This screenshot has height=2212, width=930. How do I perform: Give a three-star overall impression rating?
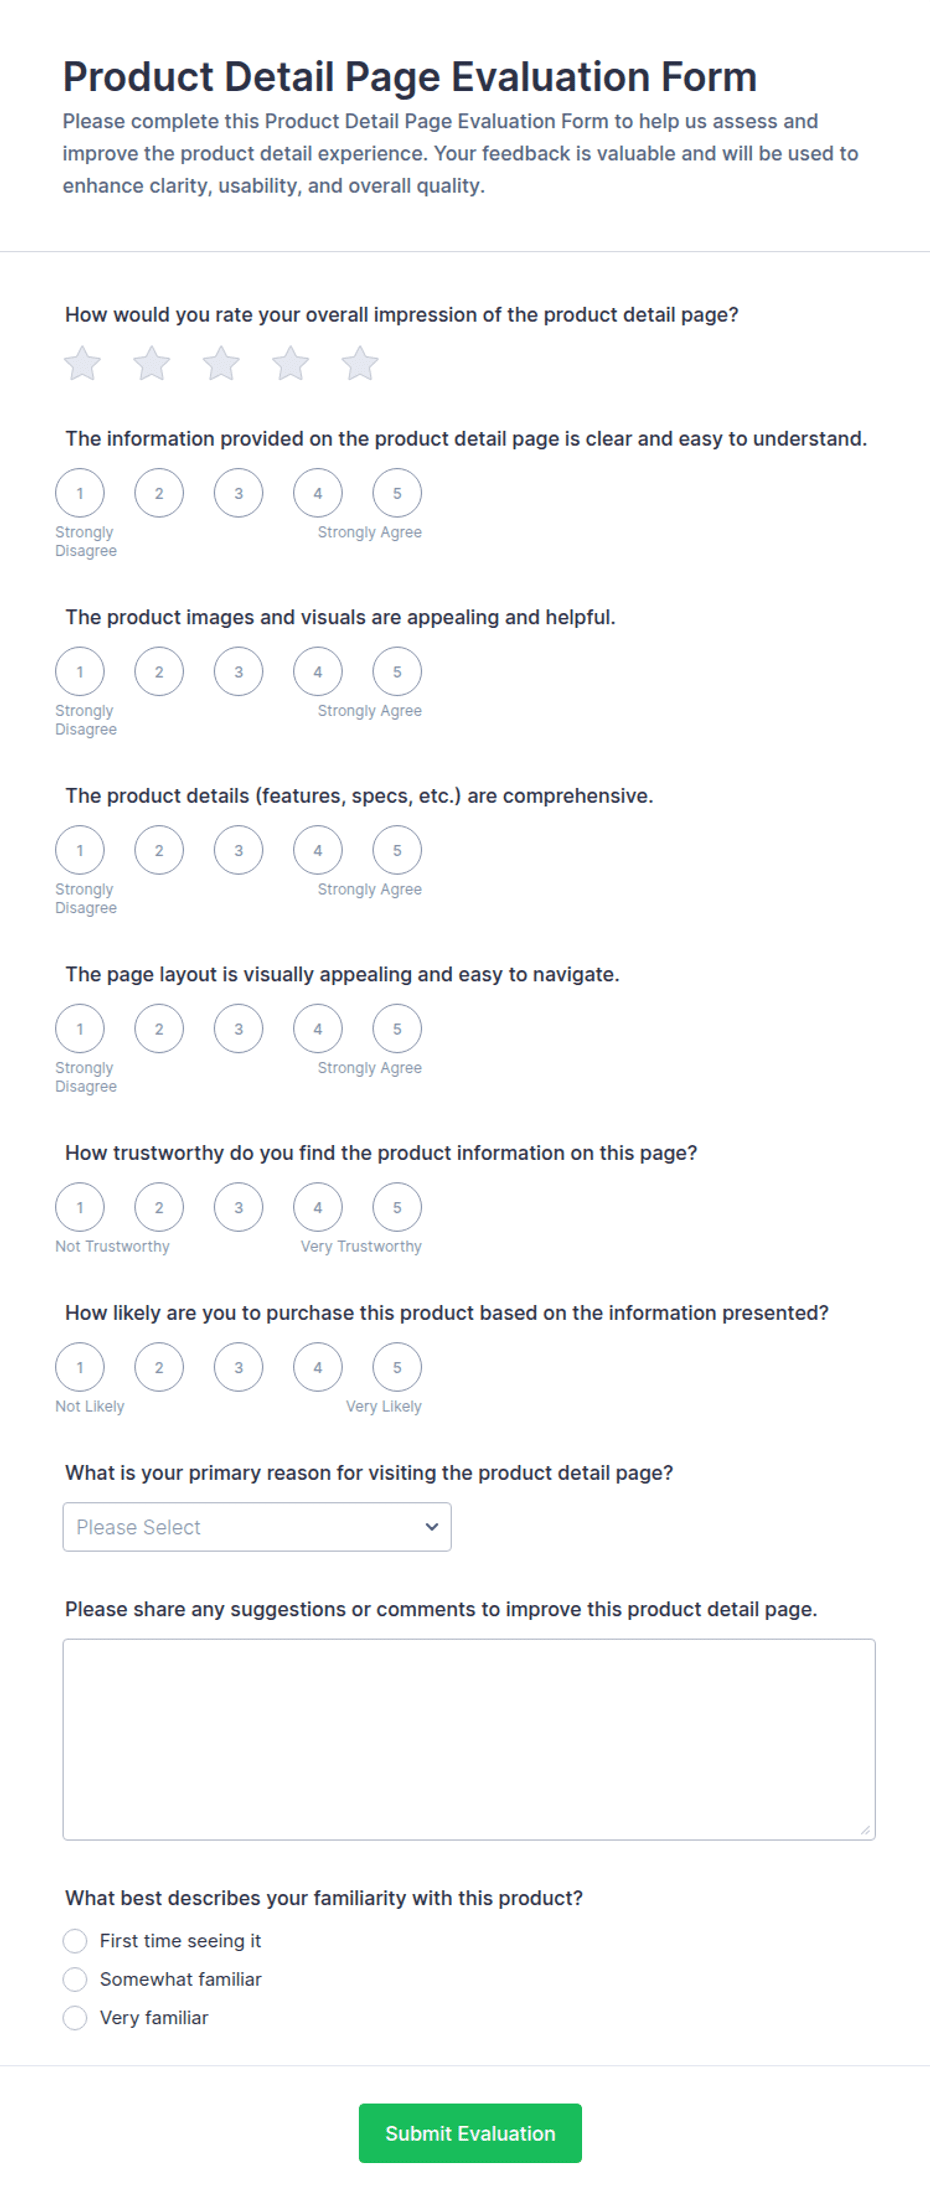221,363
